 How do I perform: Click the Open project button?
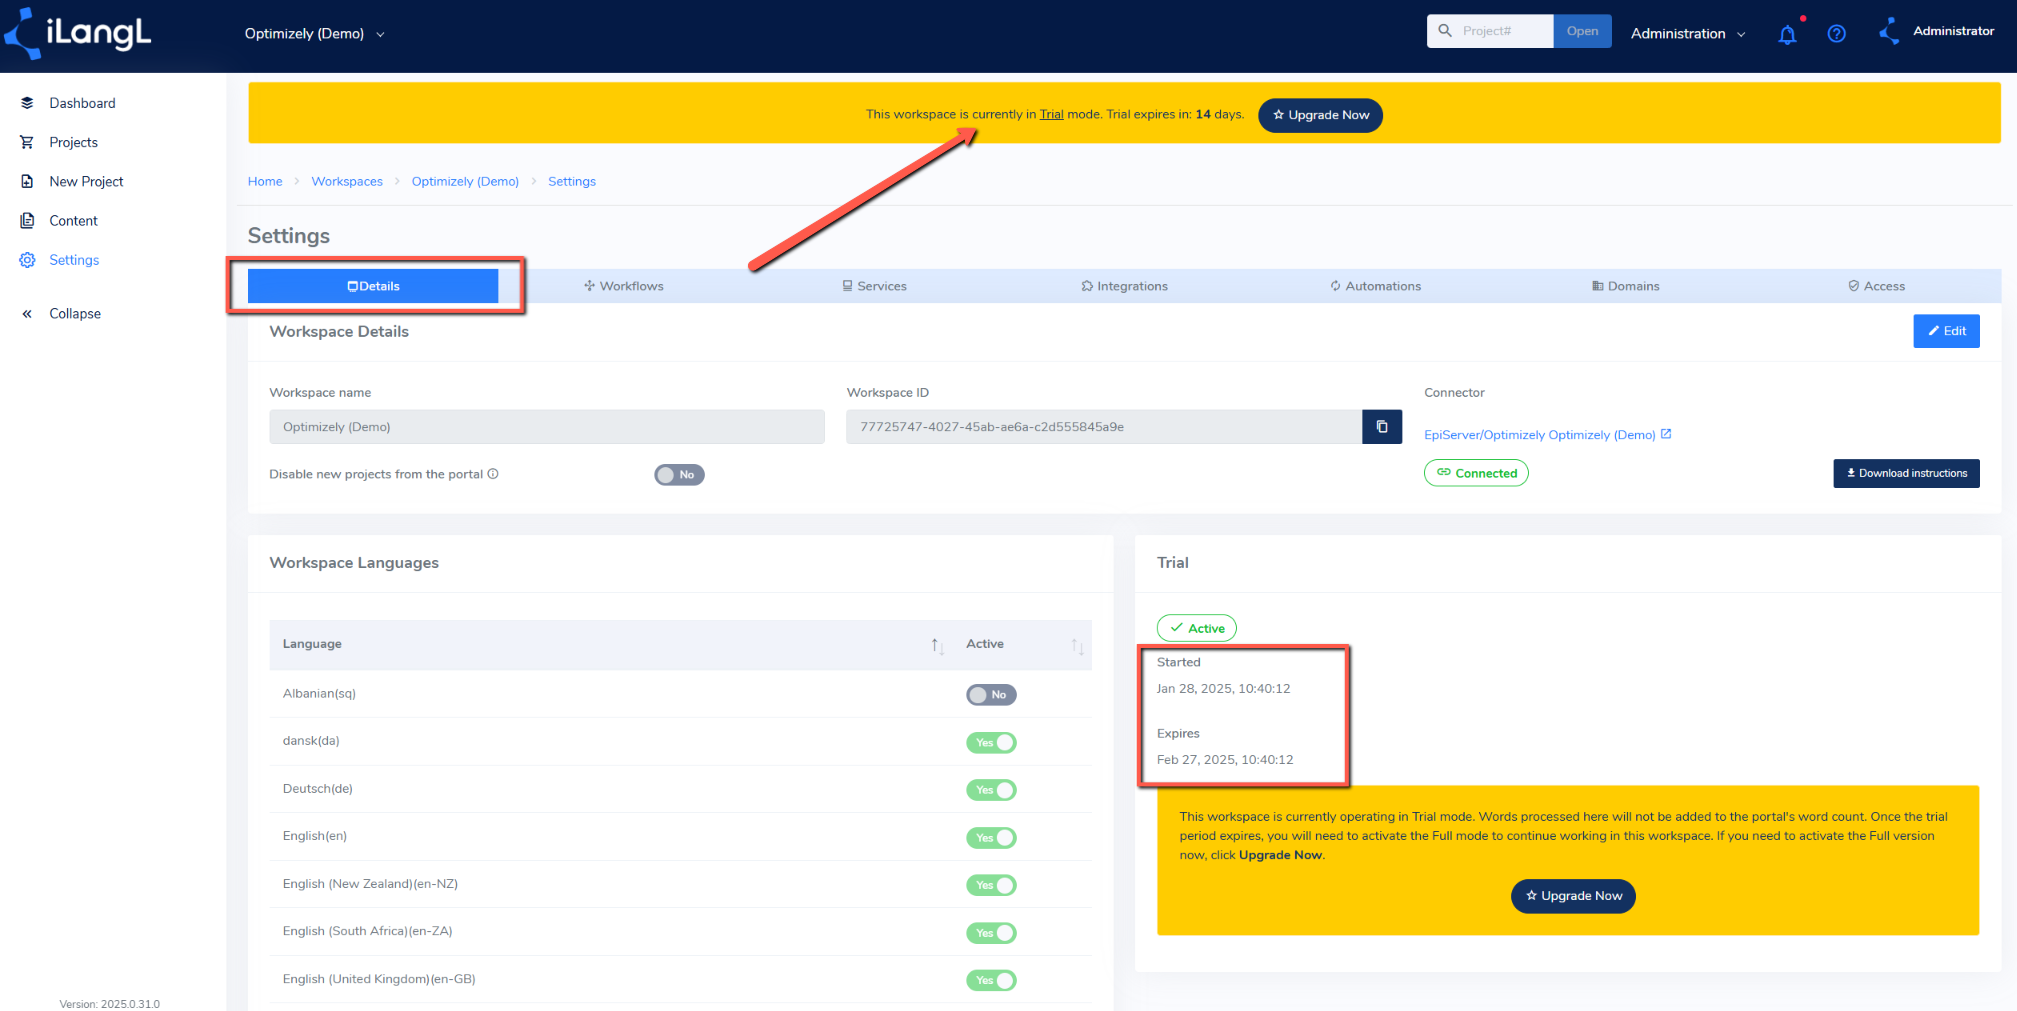click(1582, 31)
